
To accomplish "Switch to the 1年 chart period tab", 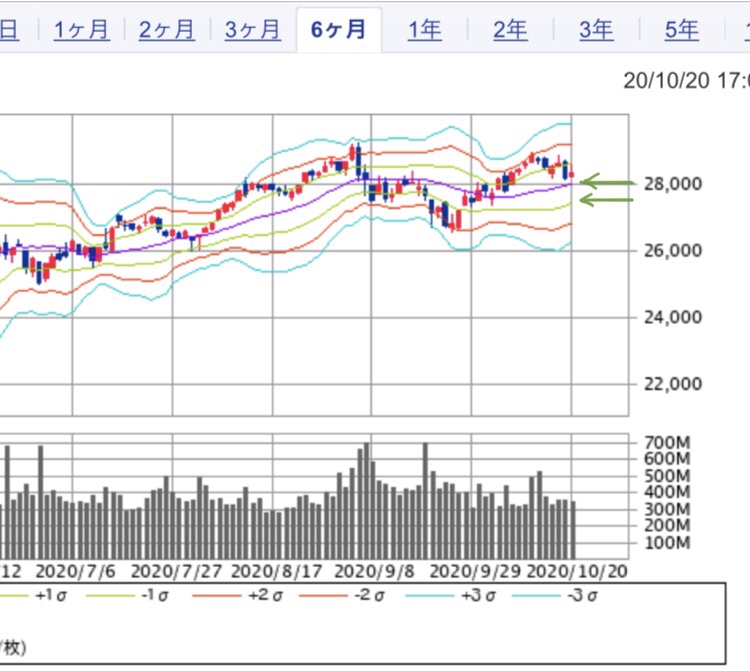I will pyautogui.click(x=425, y=30).
